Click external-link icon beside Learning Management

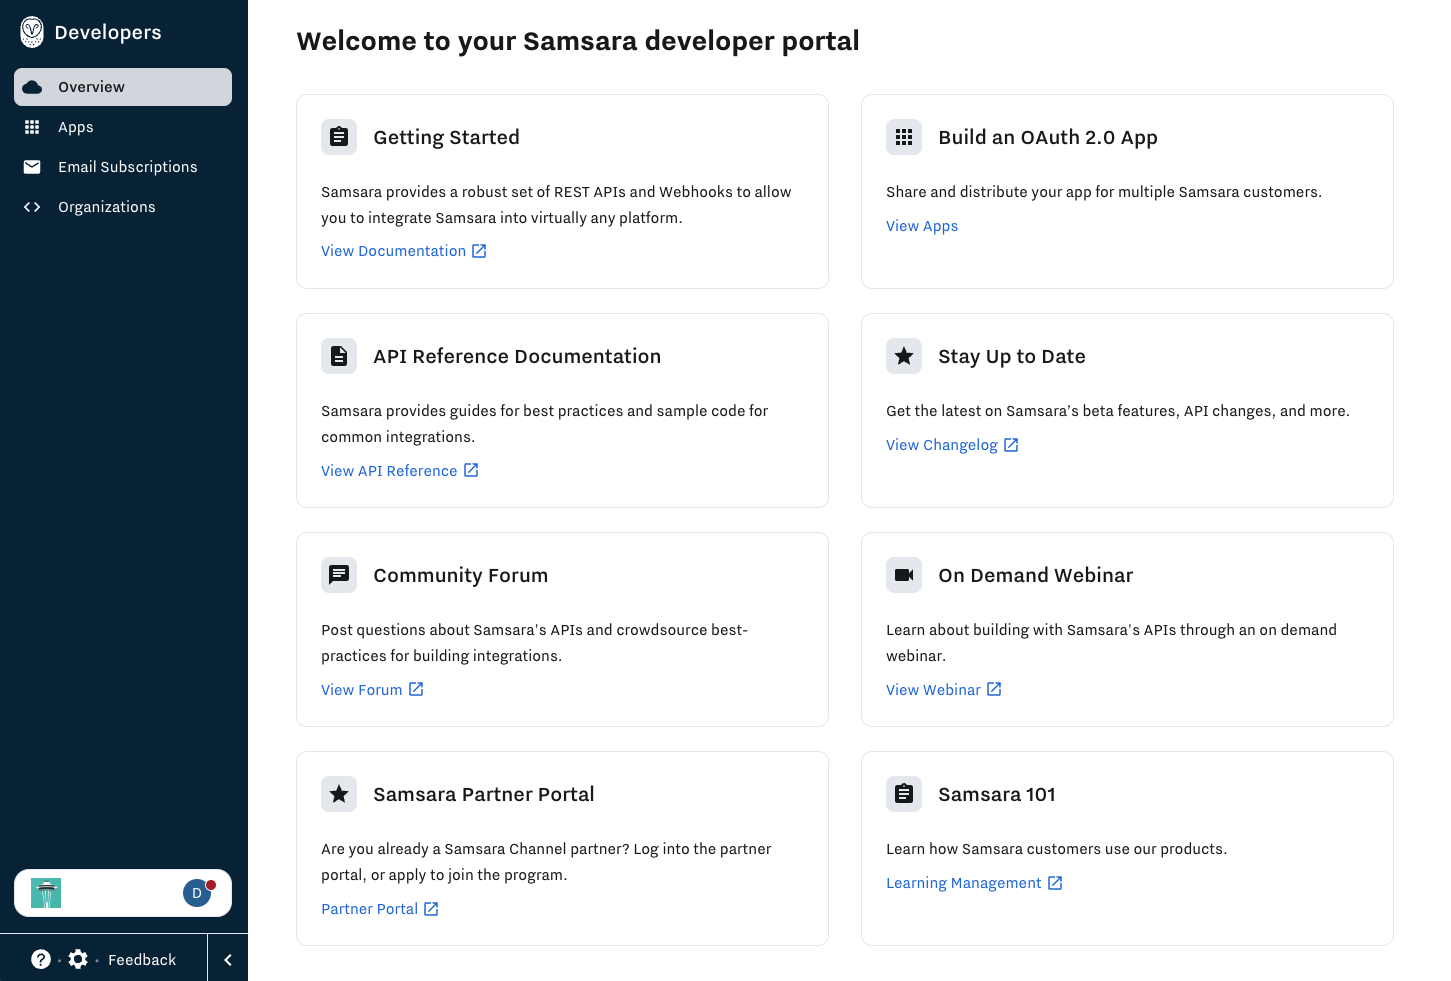pos(1055,883)
